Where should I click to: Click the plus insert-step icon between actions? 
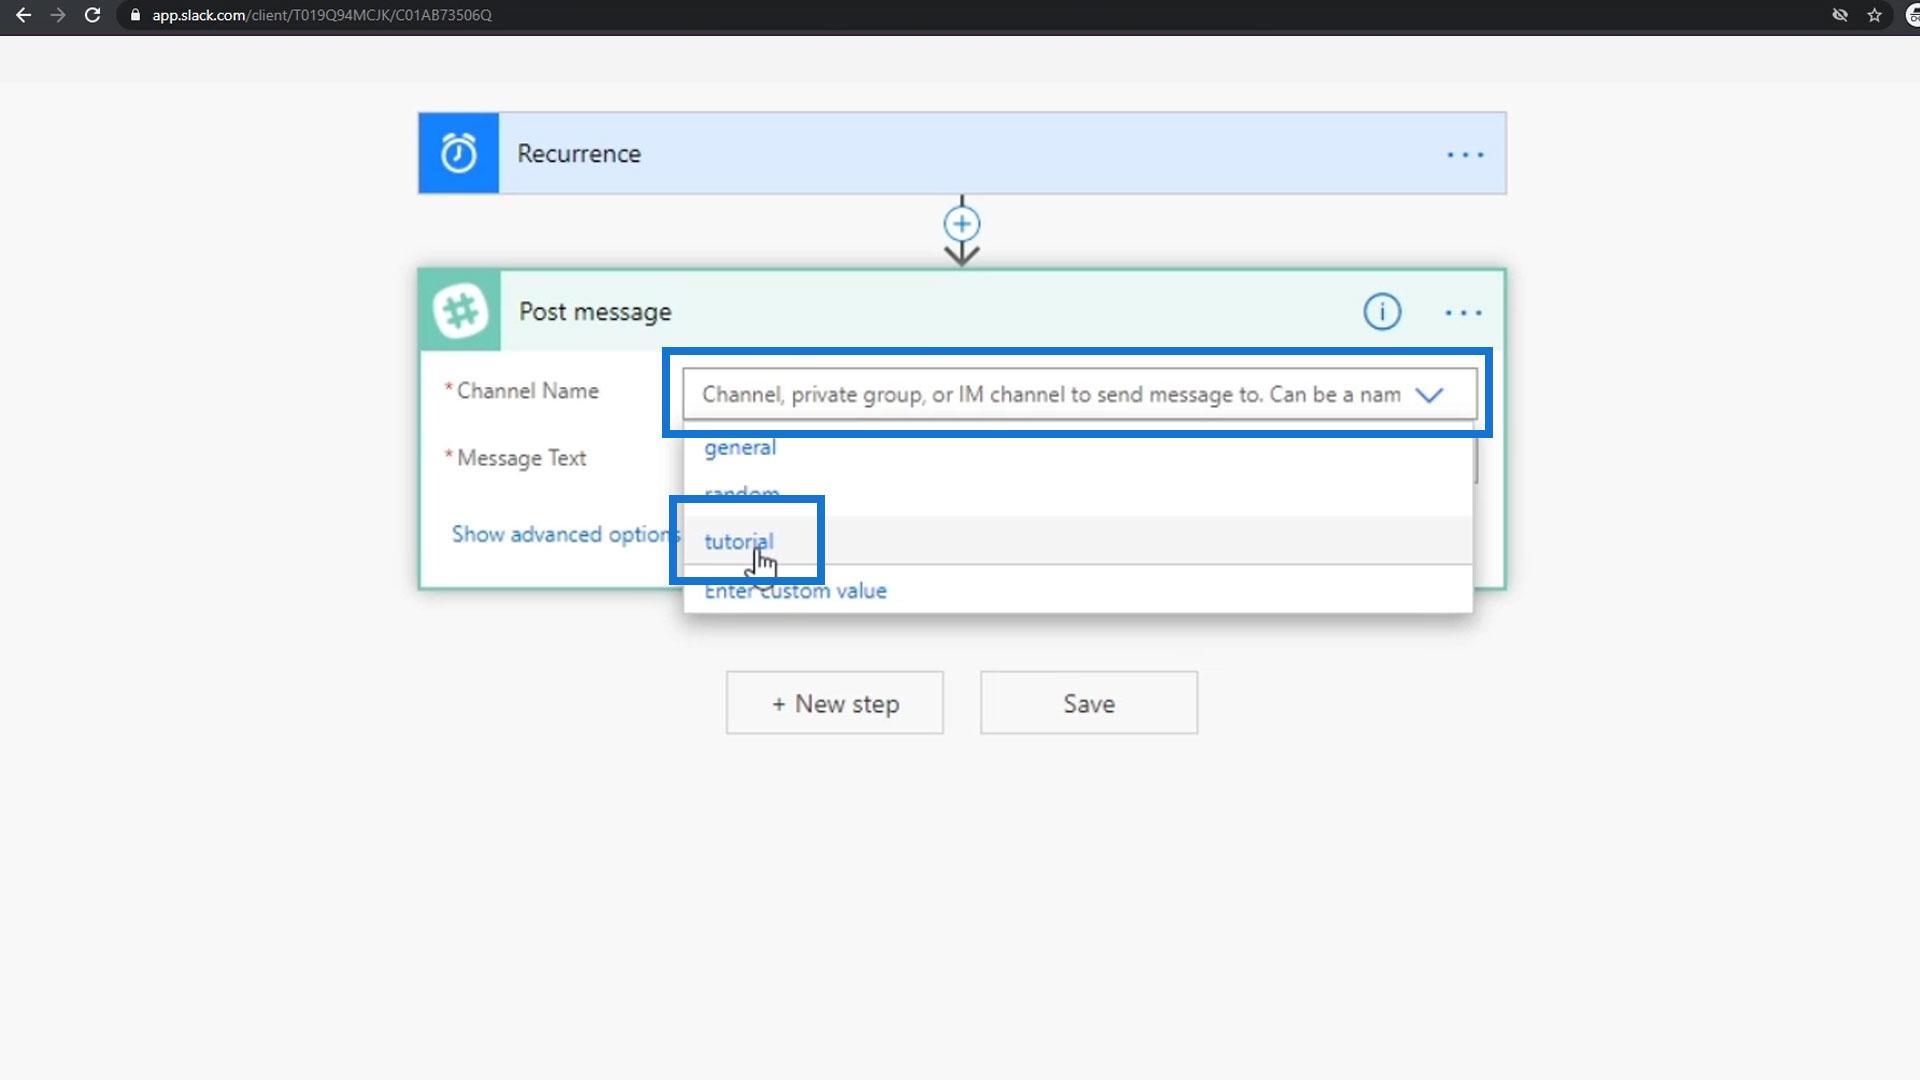click(962, 223)
